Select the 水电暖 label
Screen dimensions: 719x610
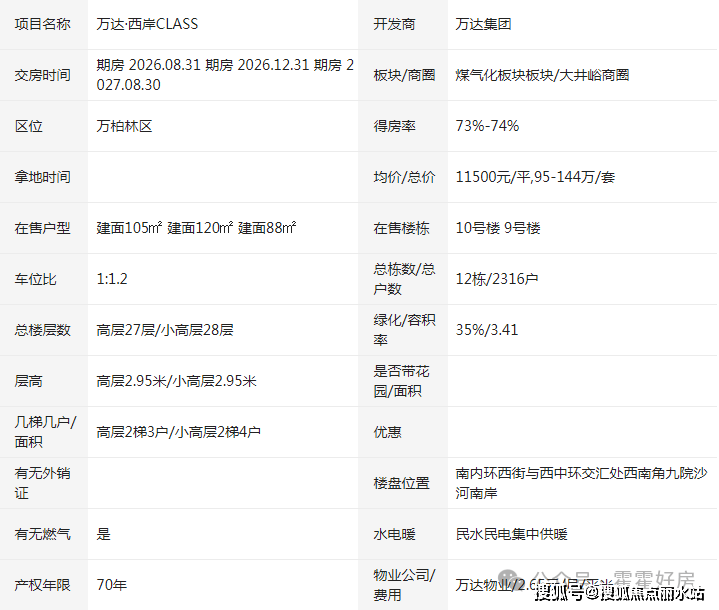[x=394, y=534]
